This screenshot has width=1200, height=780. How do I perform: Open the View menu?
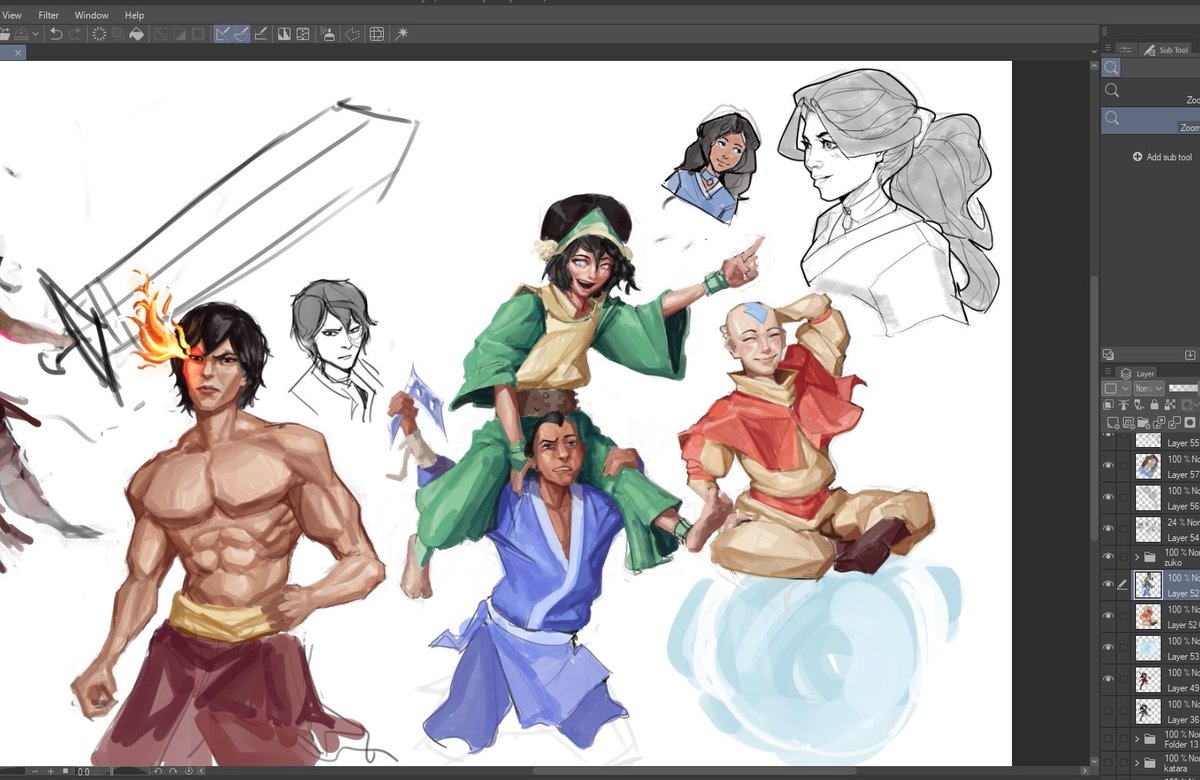(x=12, y=15)
